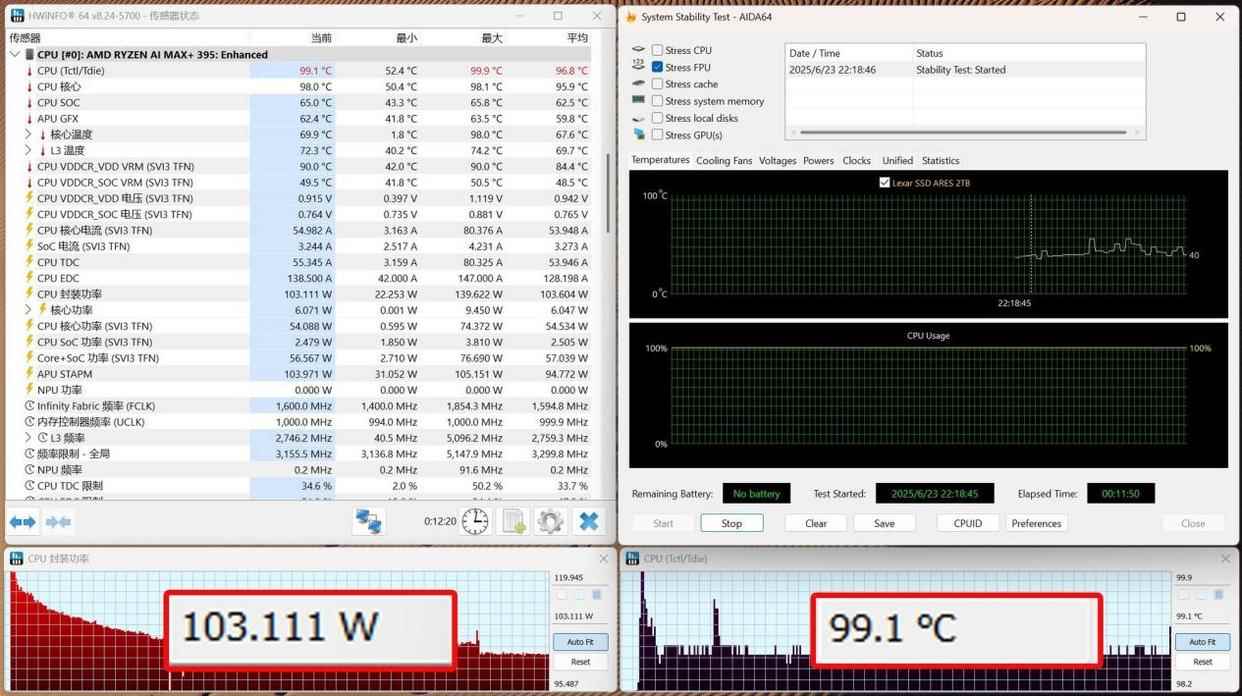Click the network remote monitoring icon
This screenshot has height=696, width=1242.
click(x=369, y=521)
